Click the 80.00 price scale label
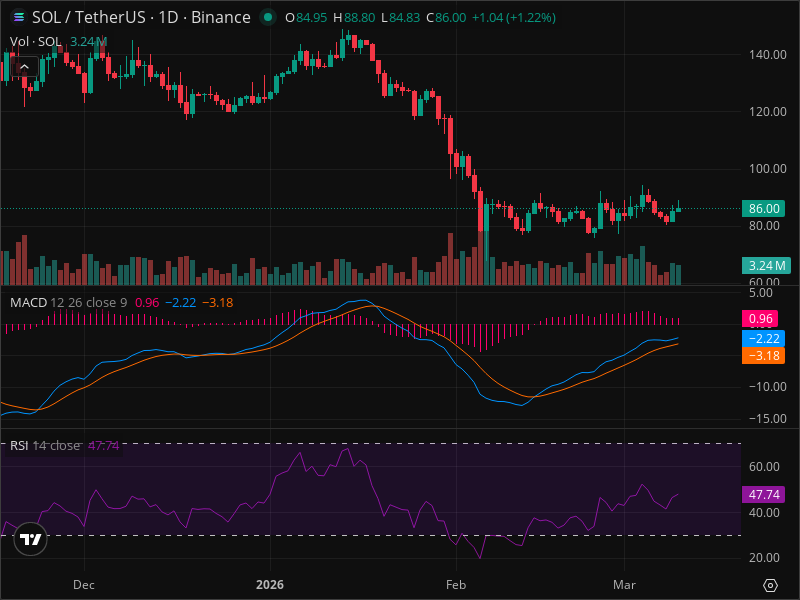The image size is (800, 600). [764, 226]
